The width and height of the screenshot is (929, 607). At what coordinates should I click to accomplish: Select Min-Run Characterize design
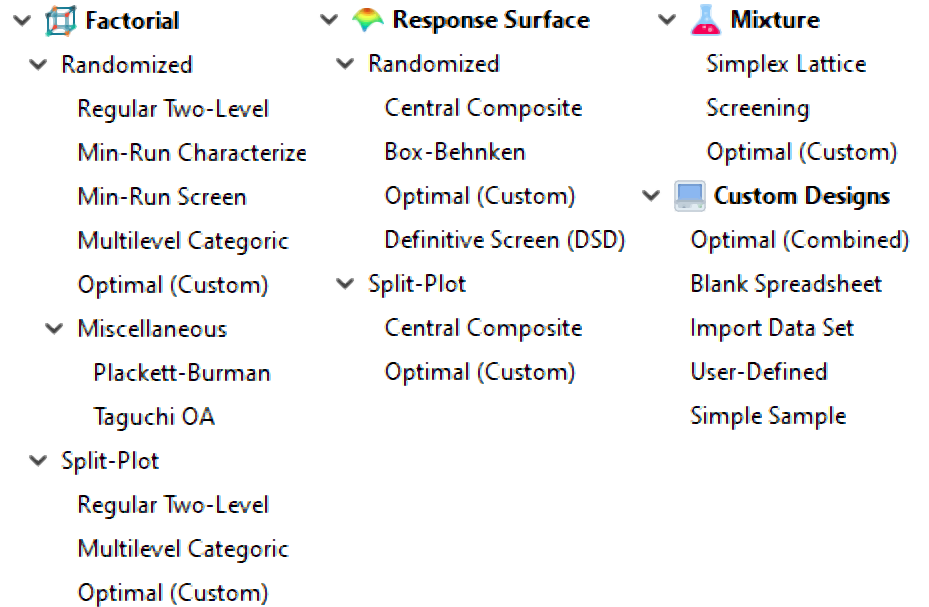192,153
